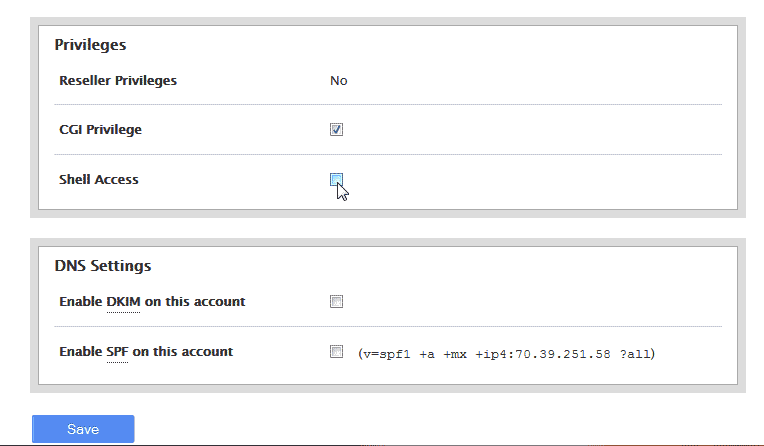Viewport: 764px width, 446px height.
Task: Click the DNS Settings section heading
Action: (x=103, y=266)
